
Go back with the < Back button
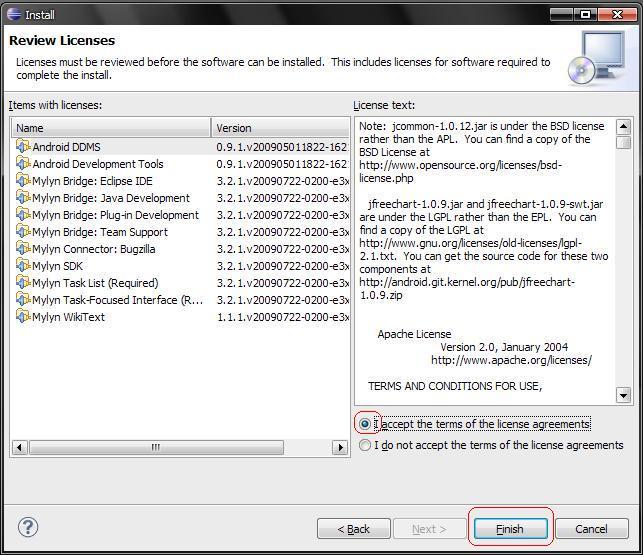[x=353, y=529]
